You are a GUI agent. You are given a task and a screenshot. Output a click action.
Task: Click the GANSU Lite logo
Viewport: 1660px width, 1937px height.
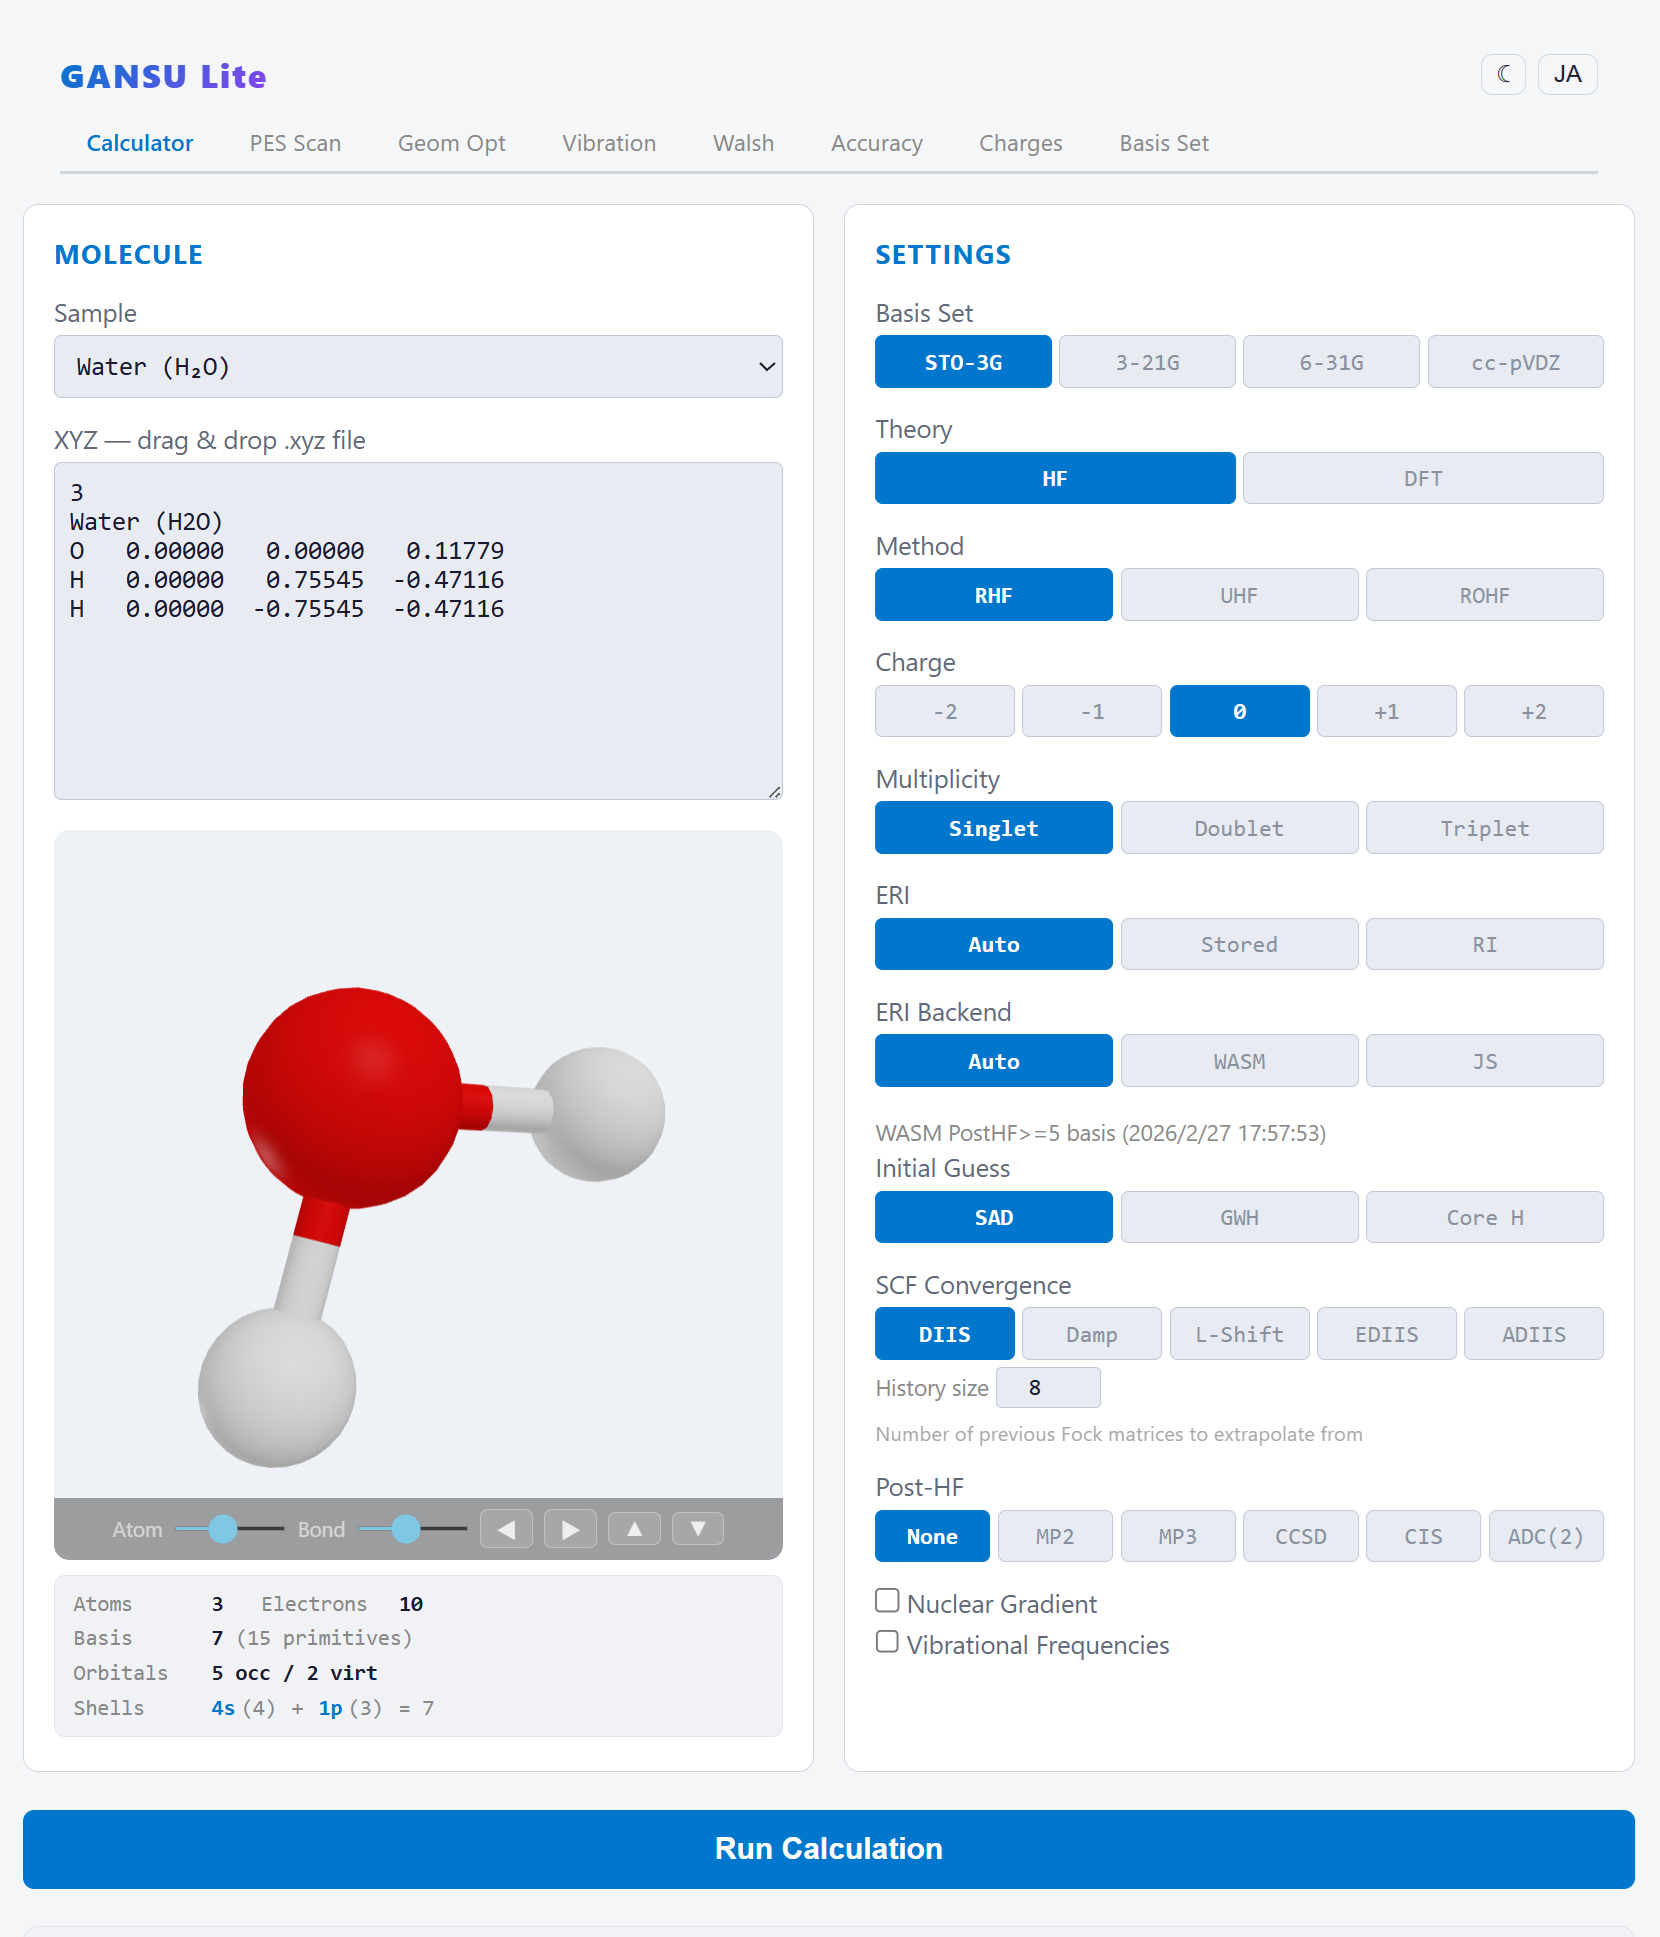pyautogui.click(x=163, y=76)
